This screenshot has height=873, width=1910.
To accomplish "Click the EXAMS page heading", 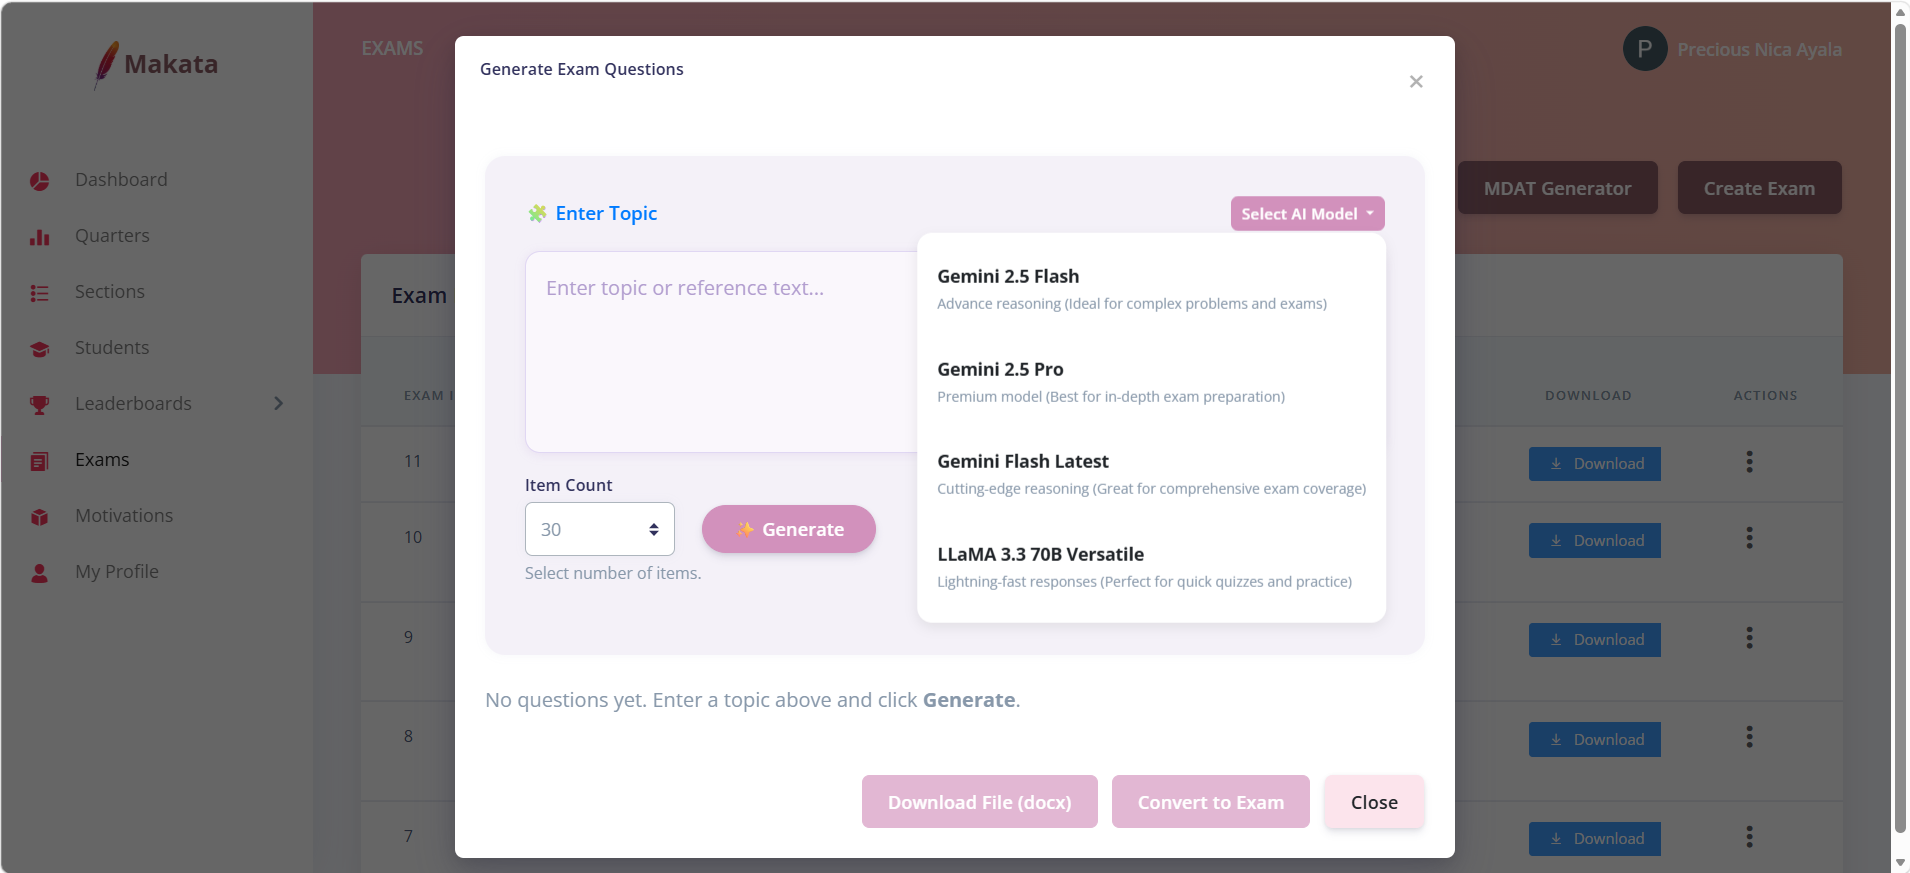I will (x=392, y=48).
